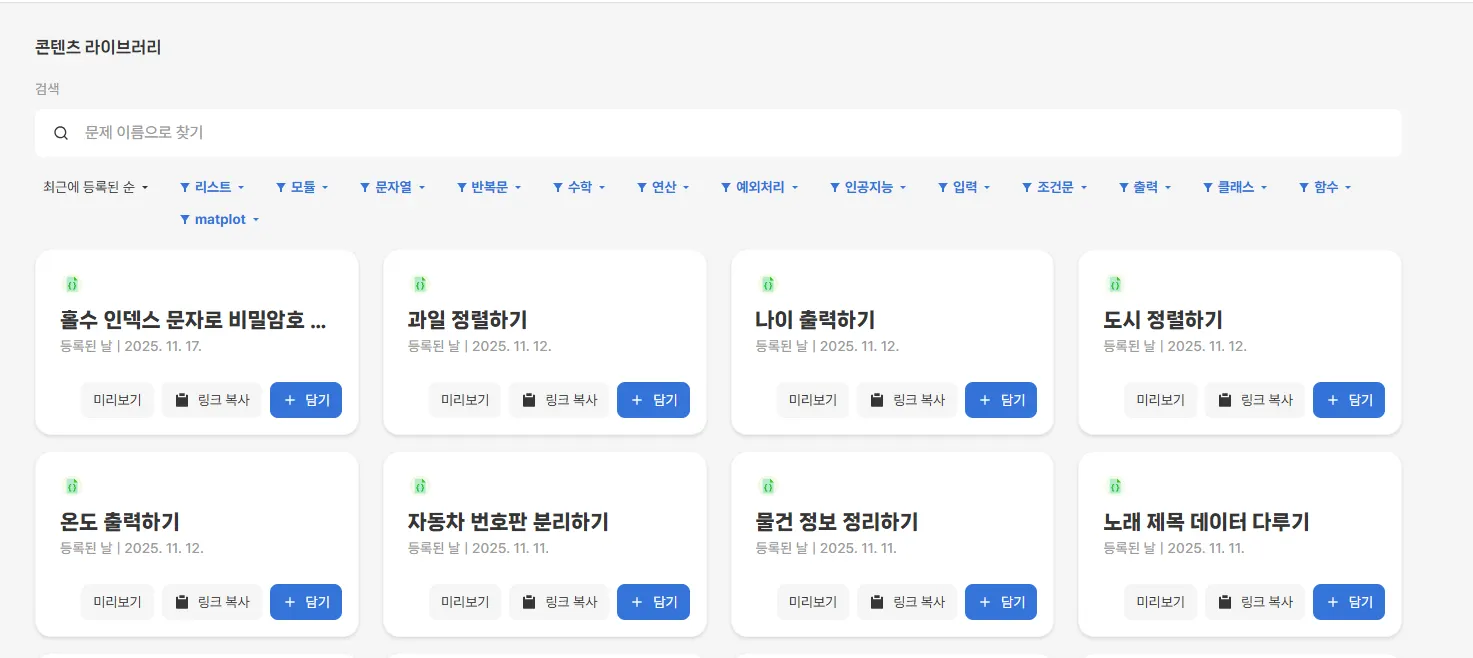Open the matplot filter dropdown

[219, 219]
